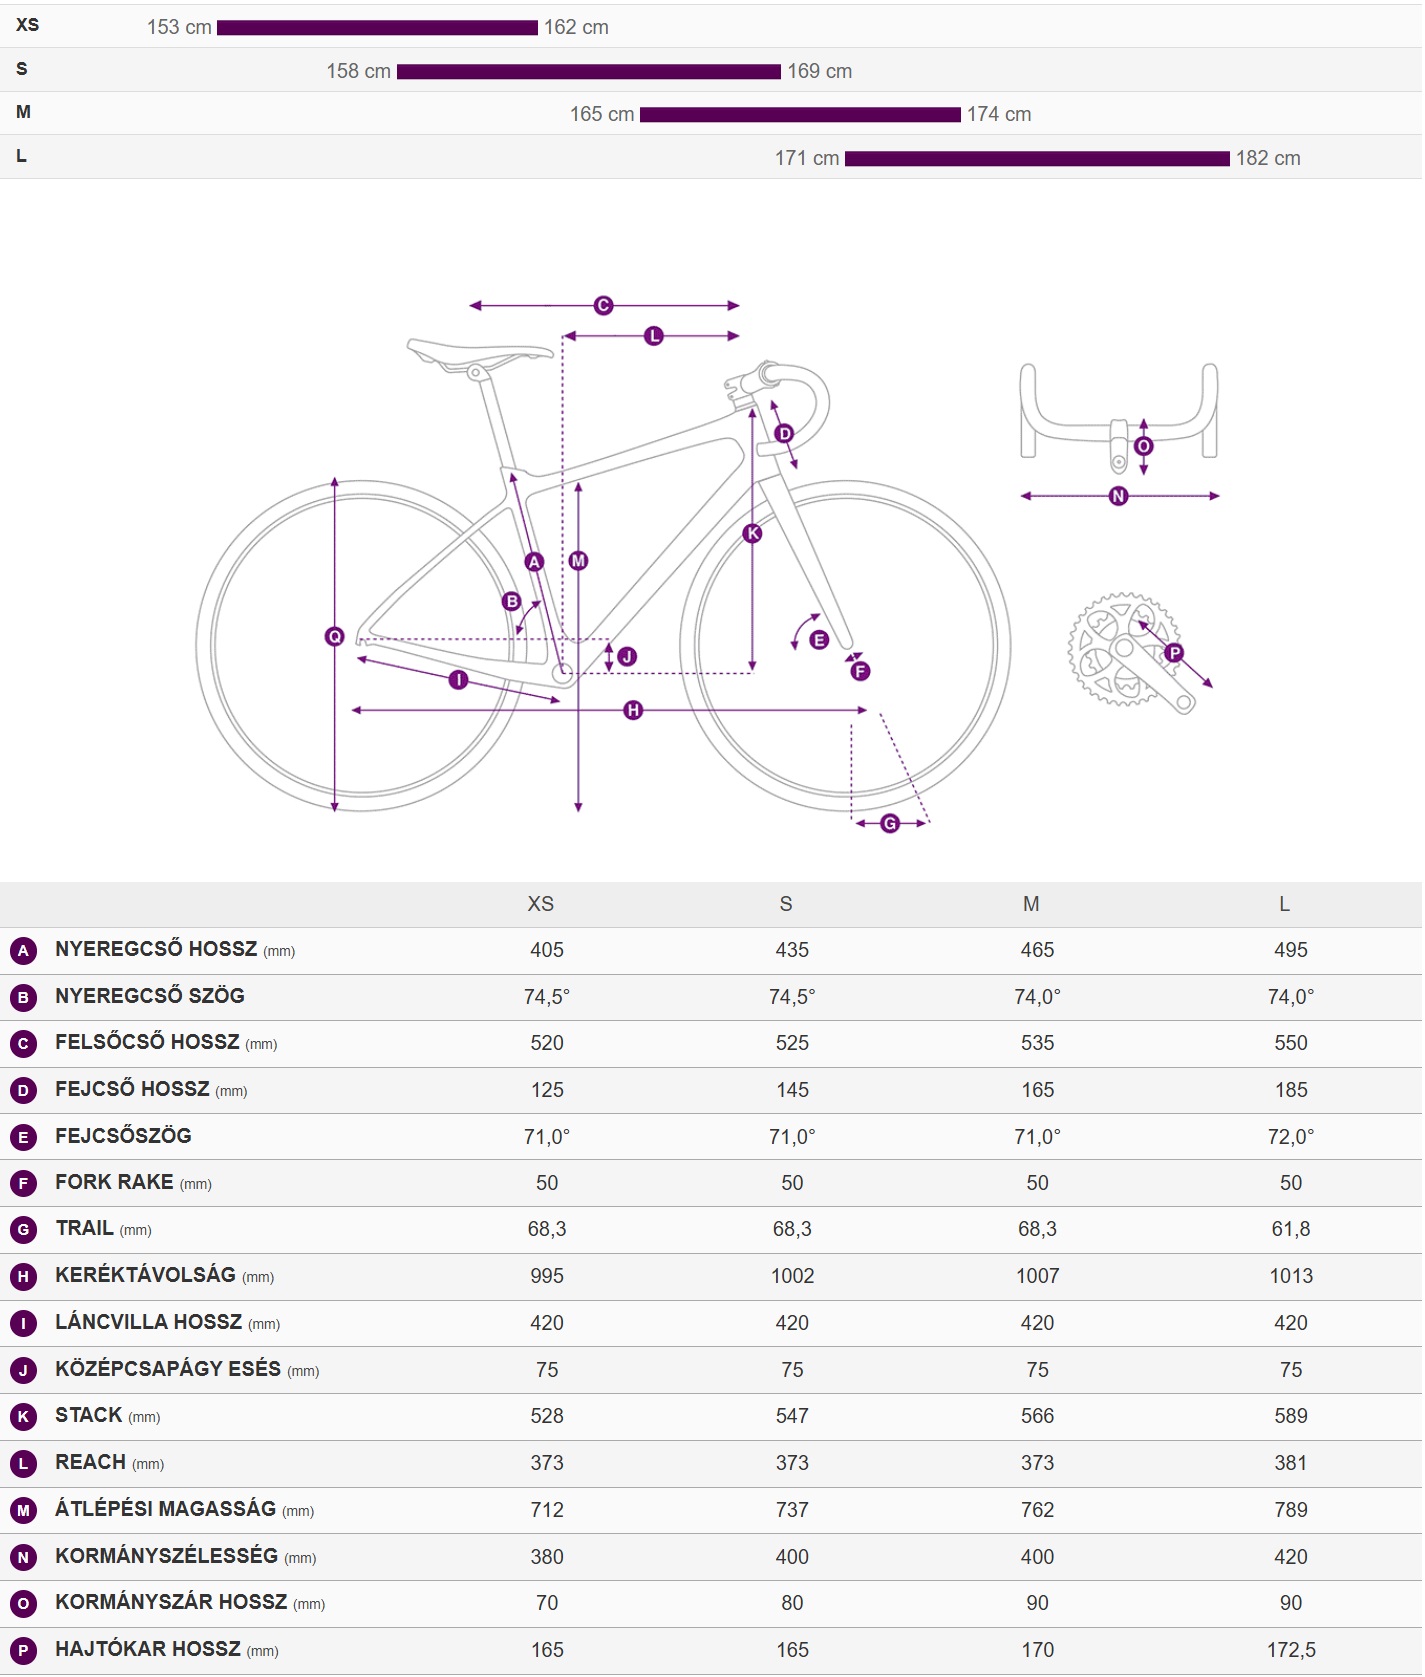This screenshot has height=1677, width=1425.
Task: Click the saddle on the bike diagram
Action: click(x=478, y=353)
